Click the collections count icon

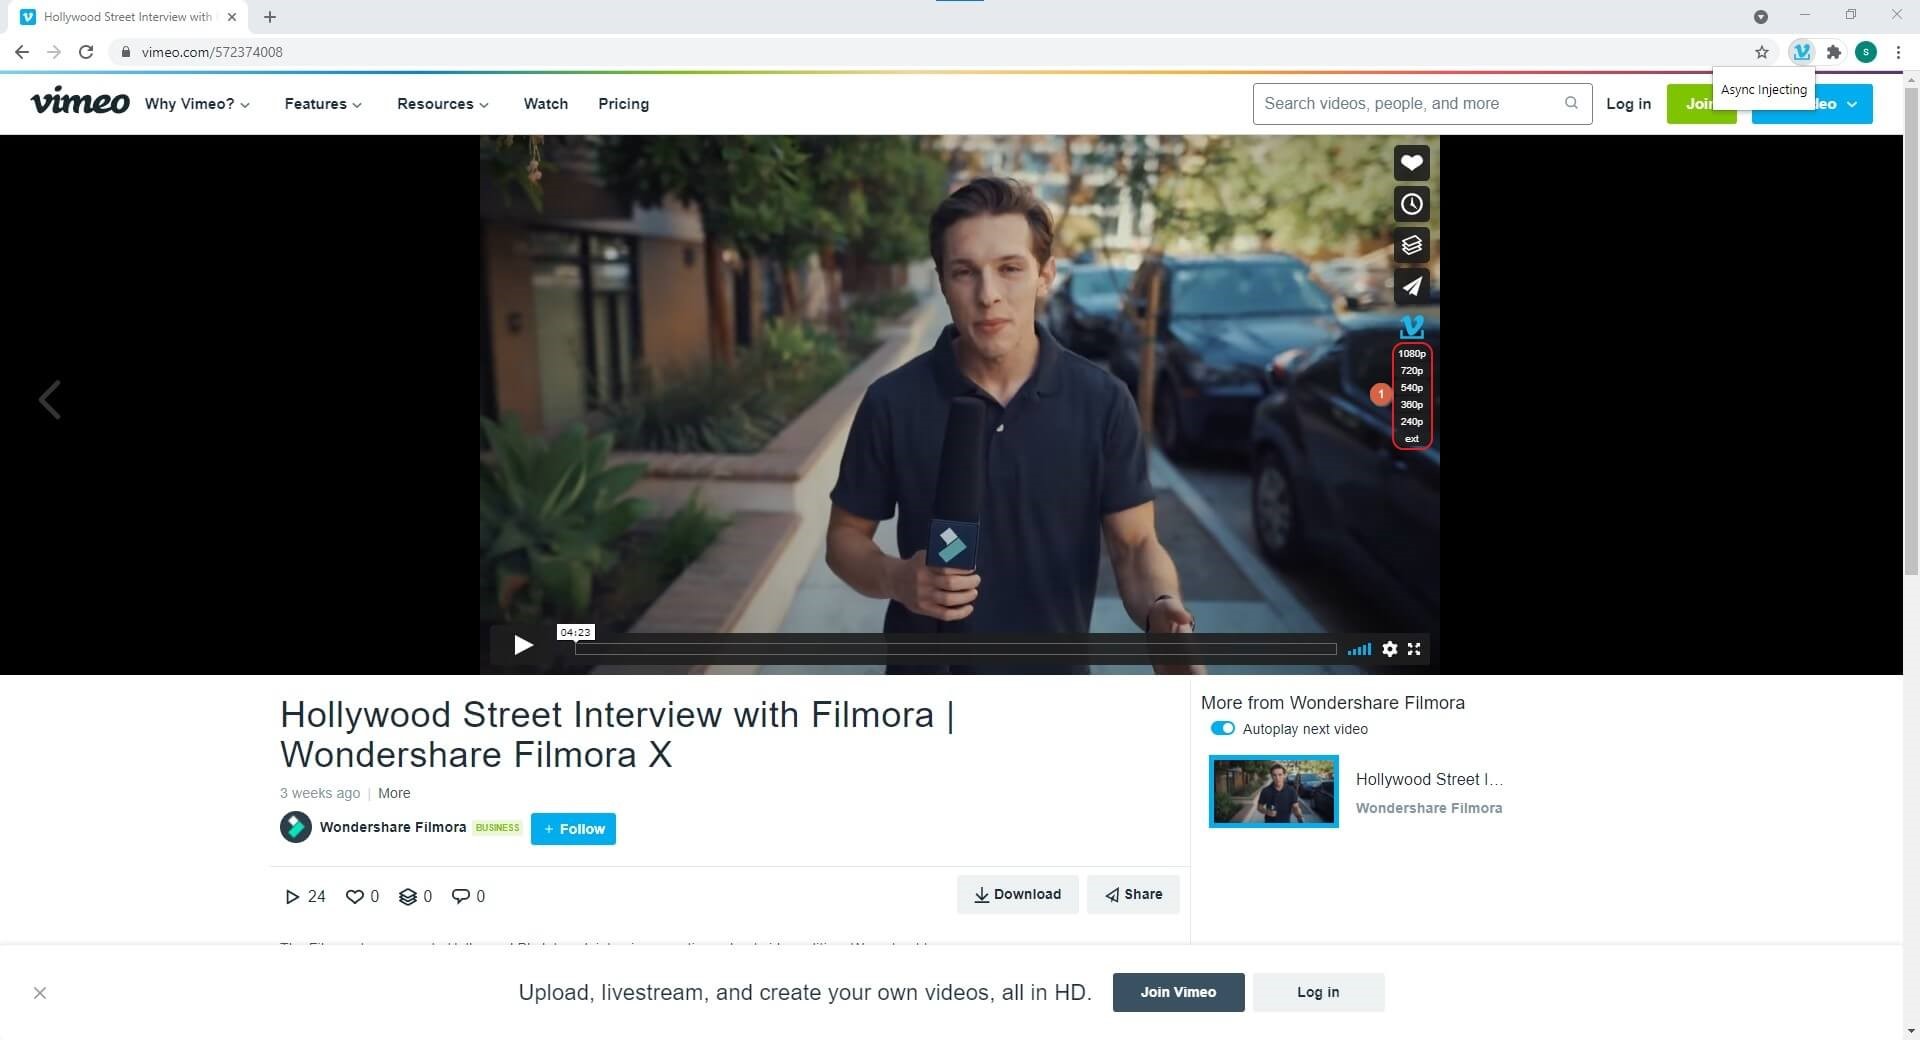click(407, 896)
